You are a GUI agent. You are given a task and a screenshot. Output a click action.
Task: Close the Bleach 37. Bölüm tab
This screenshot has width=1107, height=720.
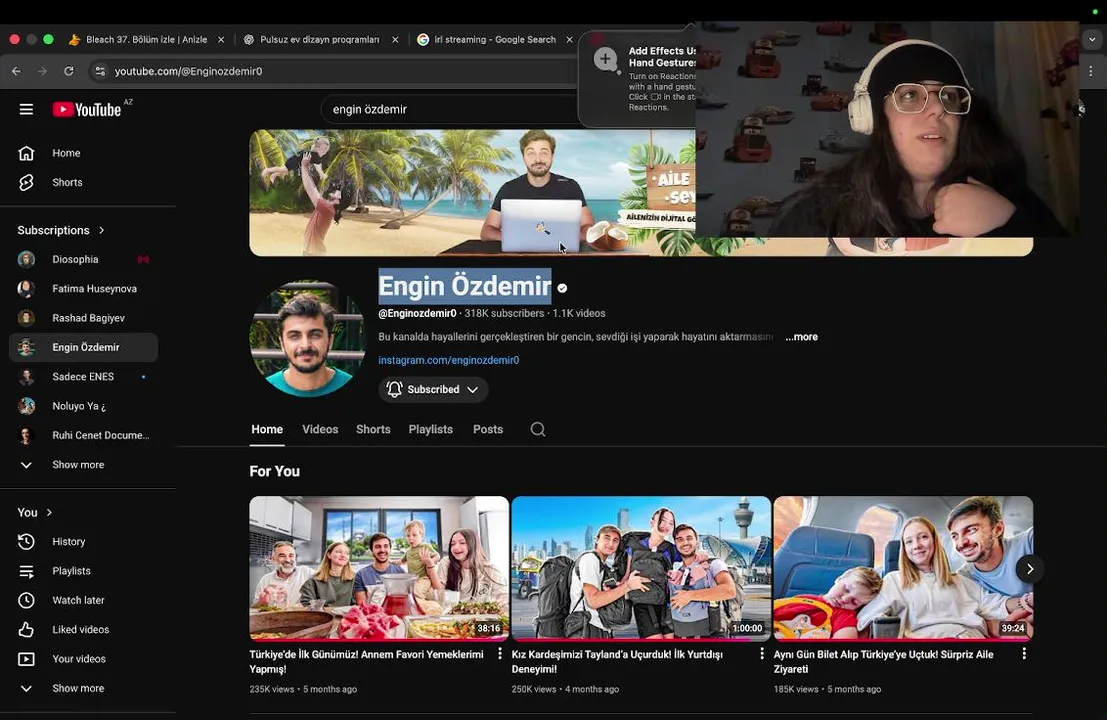pyautogui.click(x=221, y=40)
